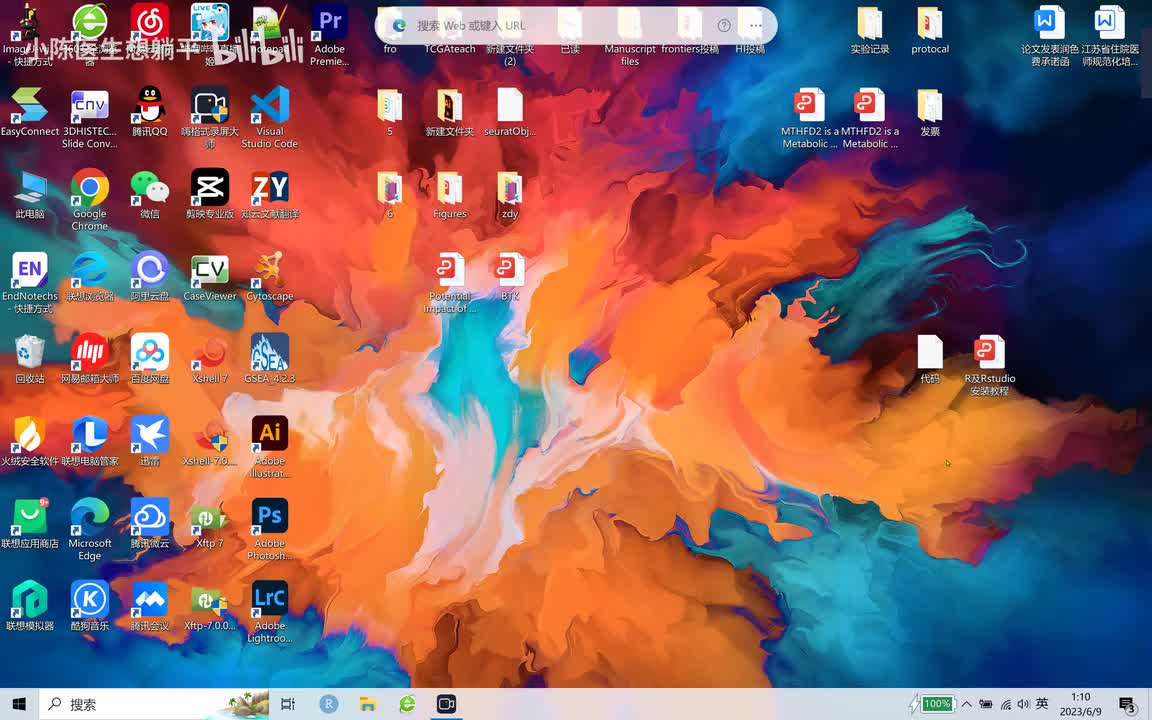1152x720 pixels.
Task: Open 知云文献翻译 desktop icon
Action: point(270,194)
